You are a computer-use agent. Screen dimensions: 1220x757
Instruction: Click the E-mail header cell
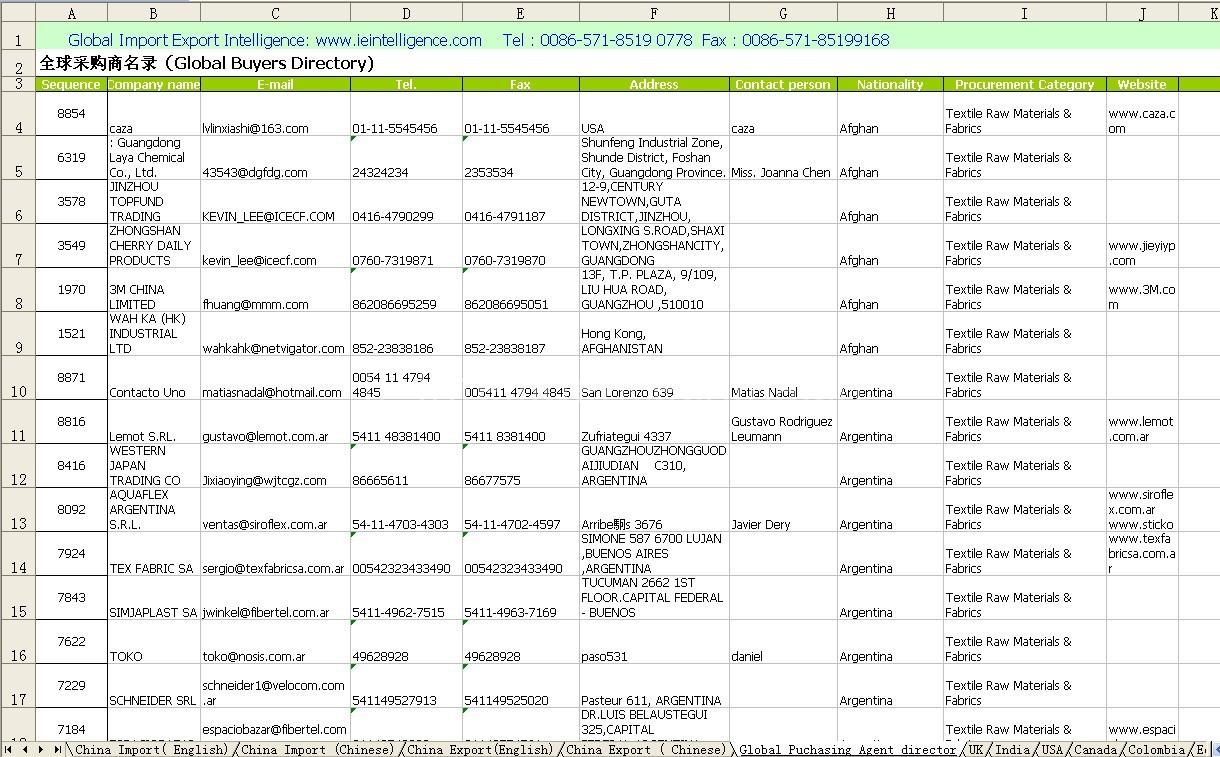tap(275, 84)
